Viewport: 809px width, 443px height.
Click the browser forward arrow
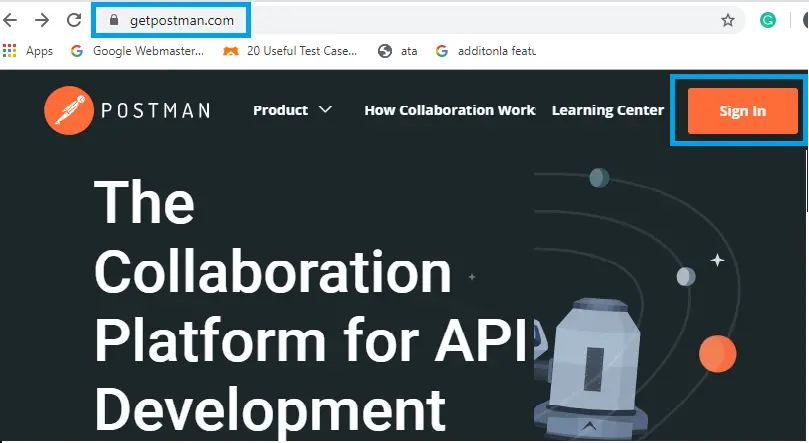(x=42, y=20)
